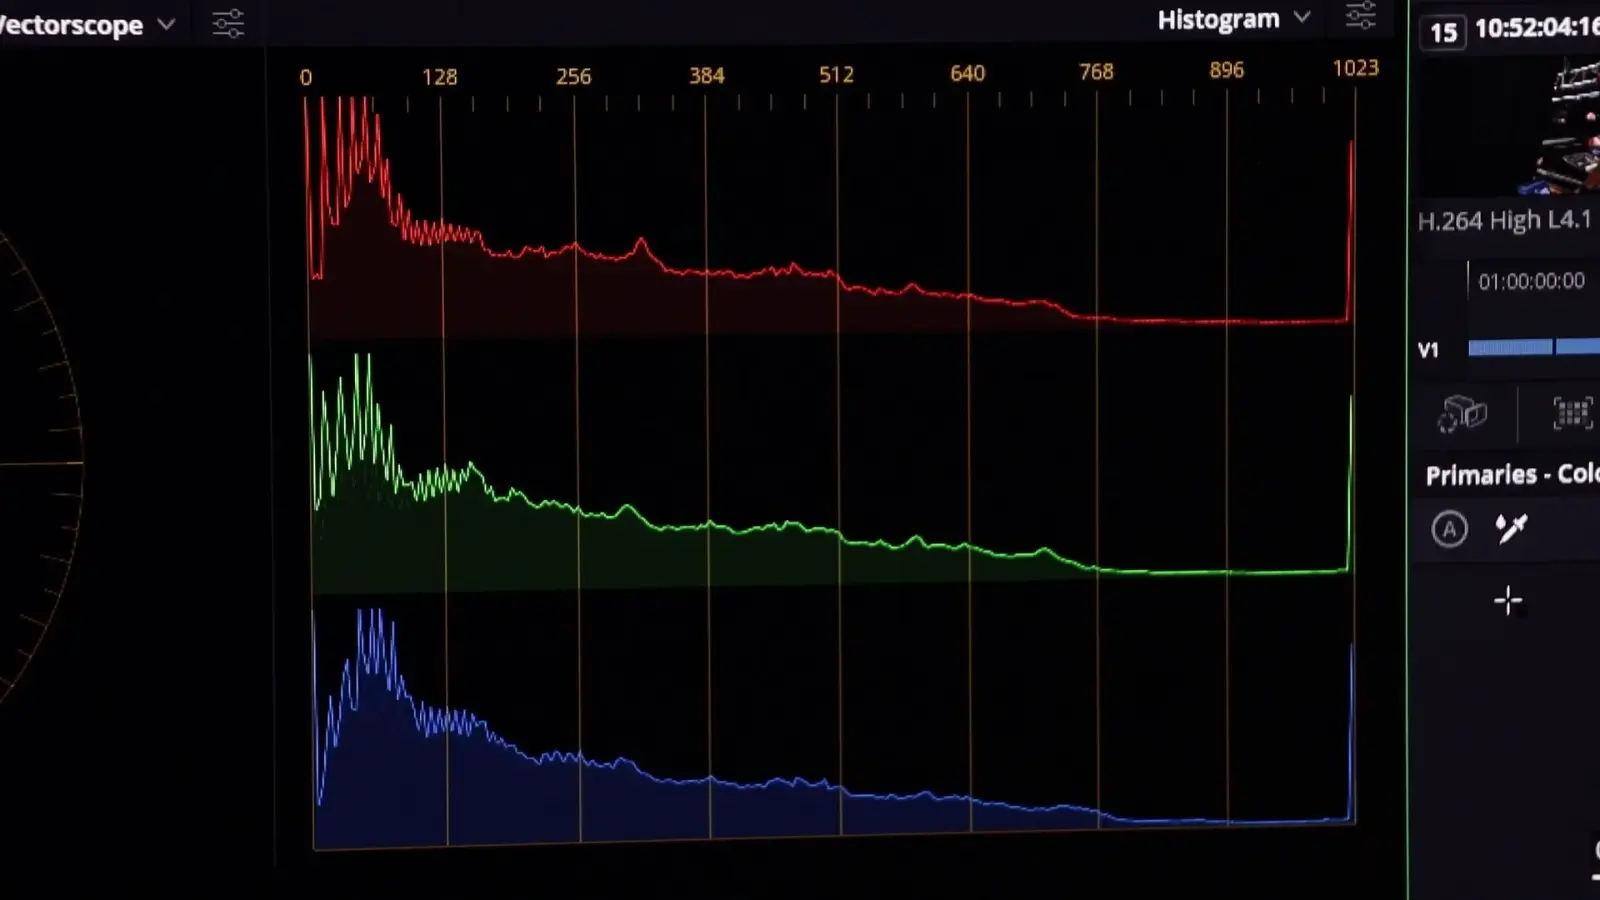Select the clip thumbnail preview image

(1560, 125)
